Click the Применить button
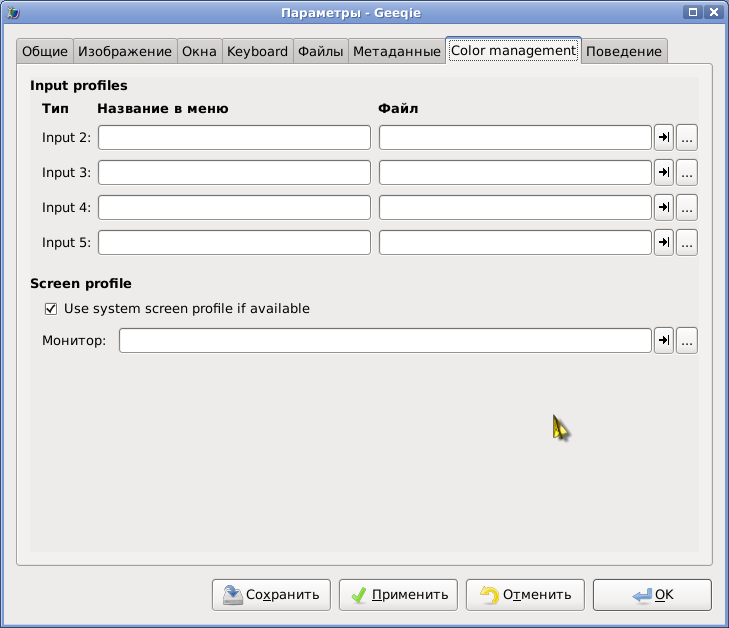Viewport: 729px width, 628px height. pos(398,595)
